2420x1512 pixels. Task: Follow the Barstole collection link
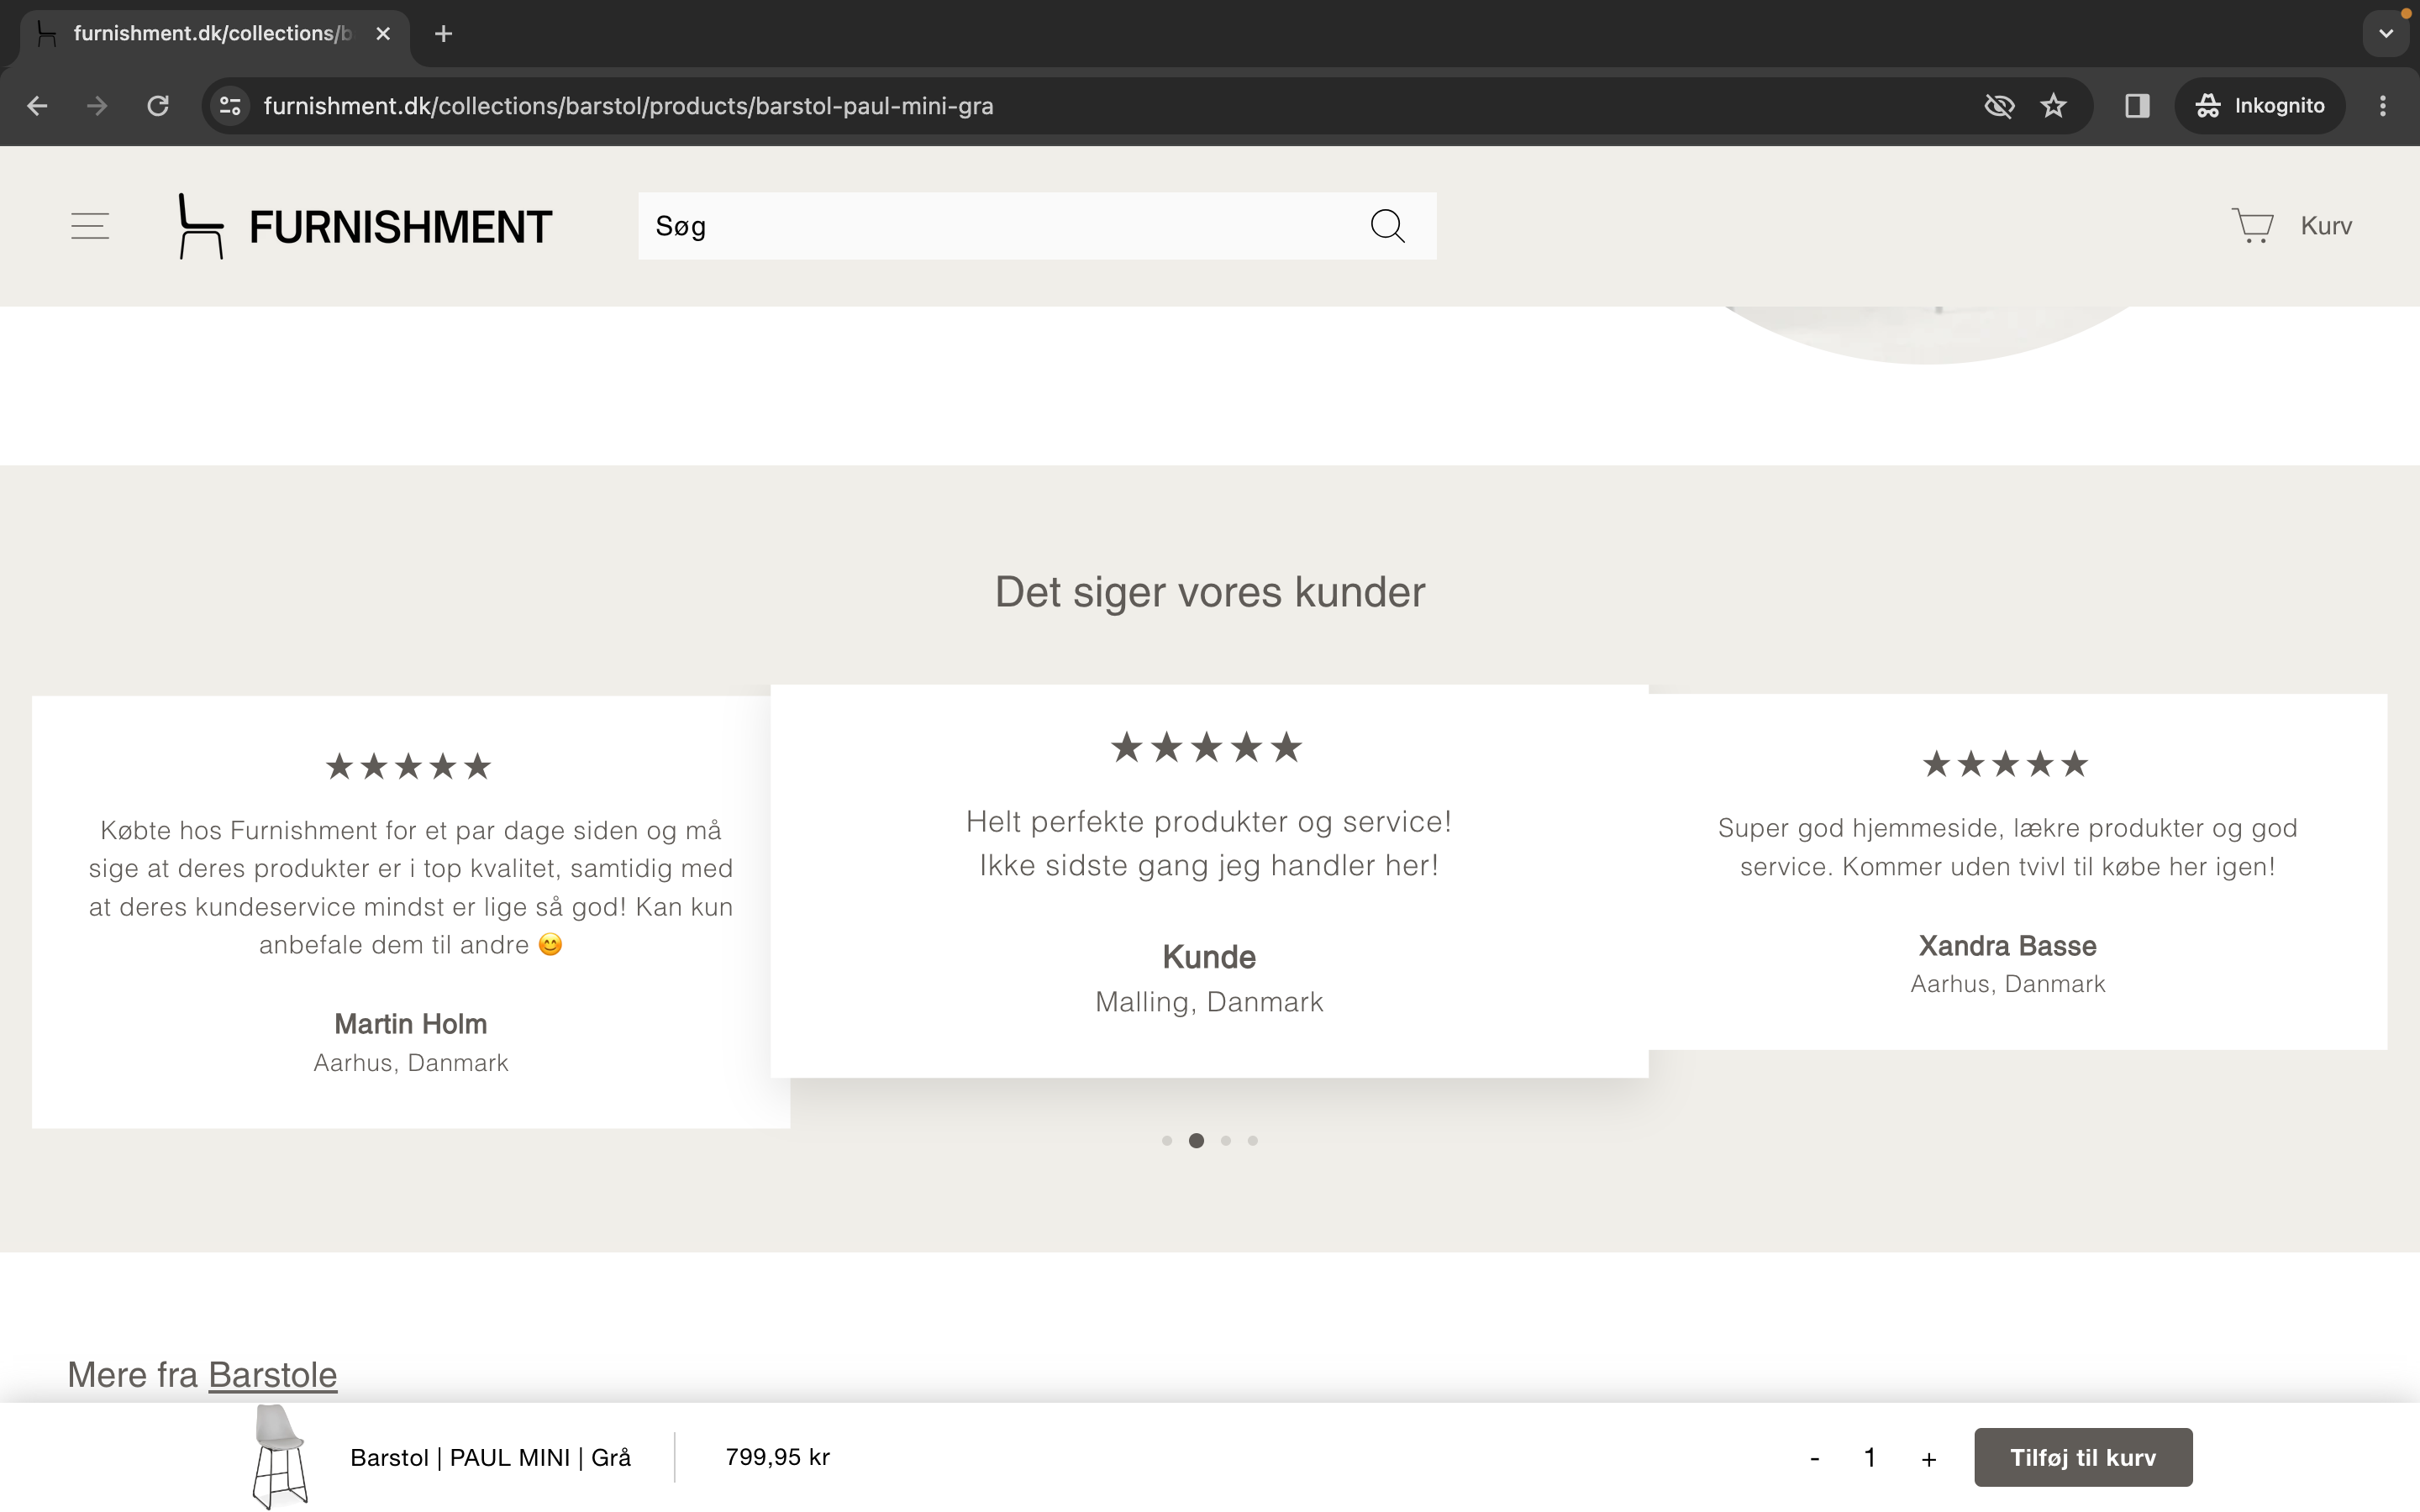point(272,1375)
